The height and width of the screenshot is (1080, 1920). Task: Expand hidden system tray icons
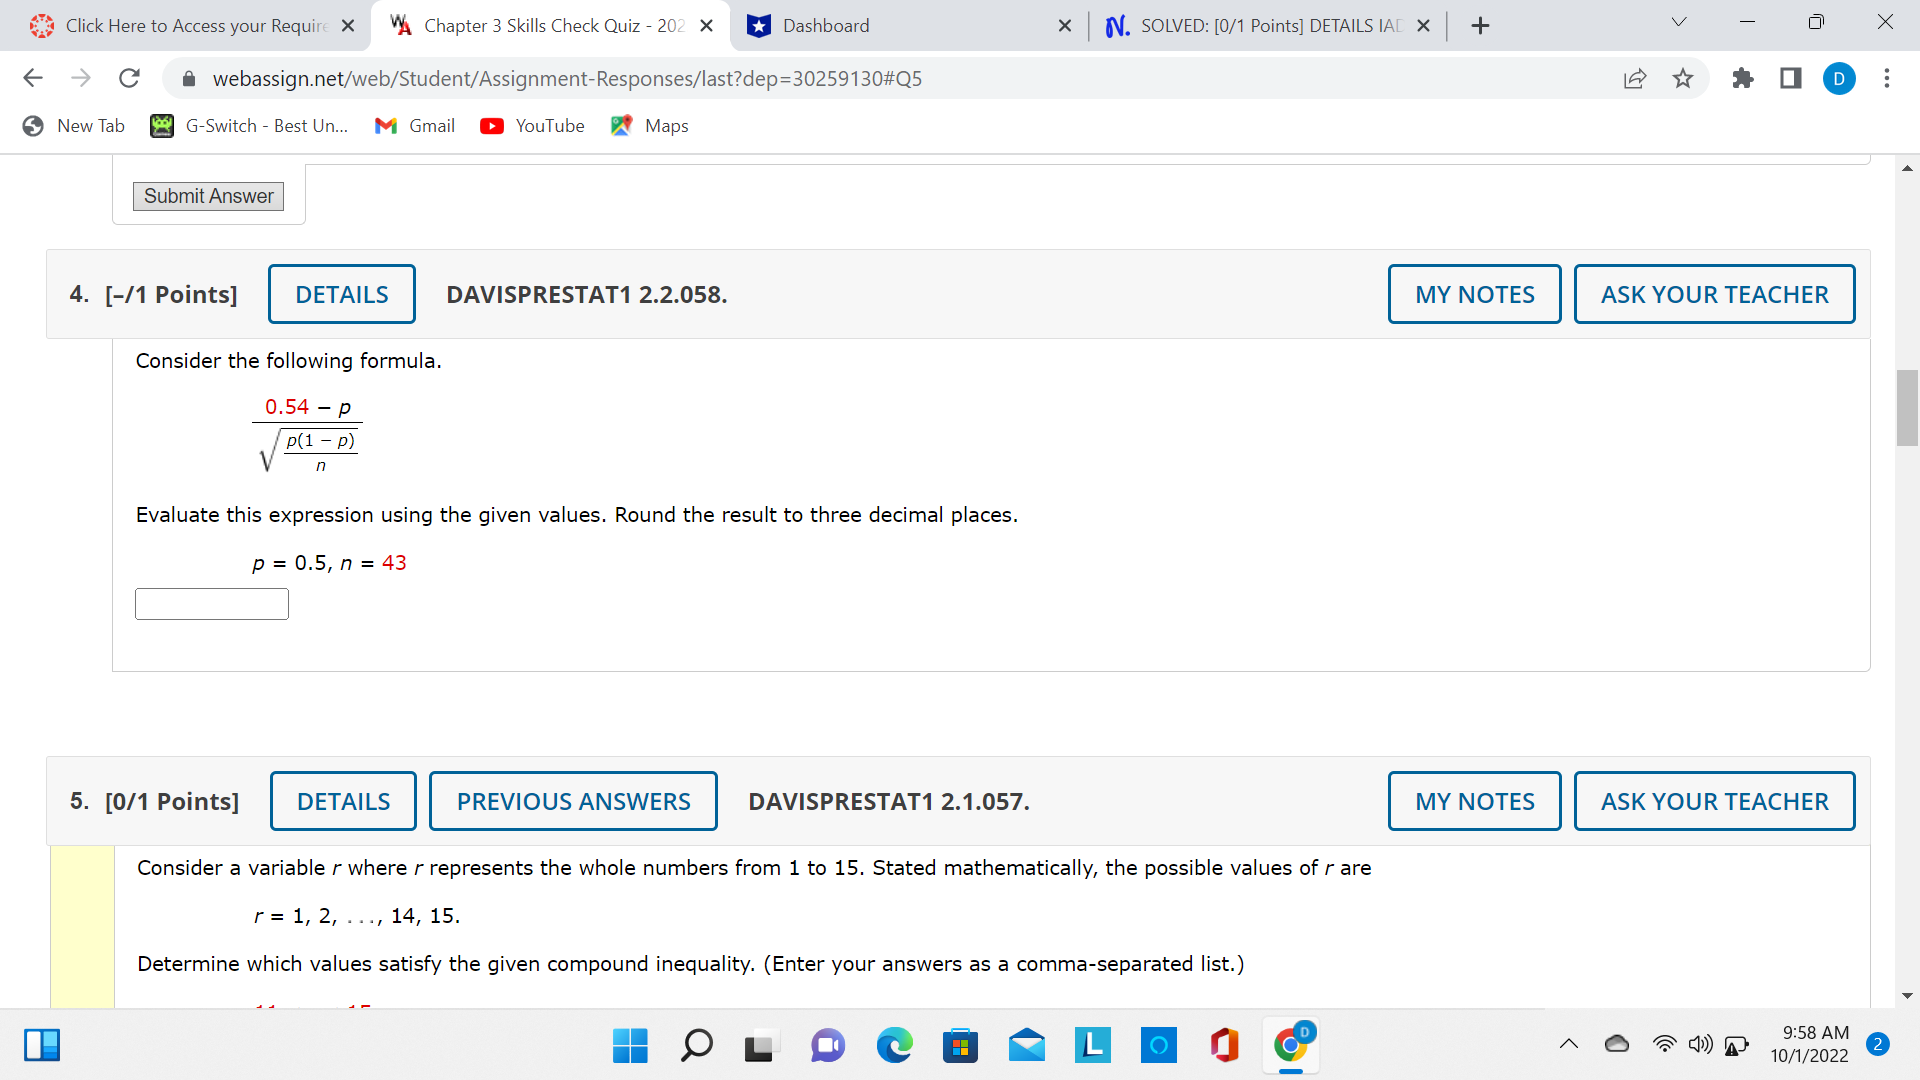coord(1570,1043)
